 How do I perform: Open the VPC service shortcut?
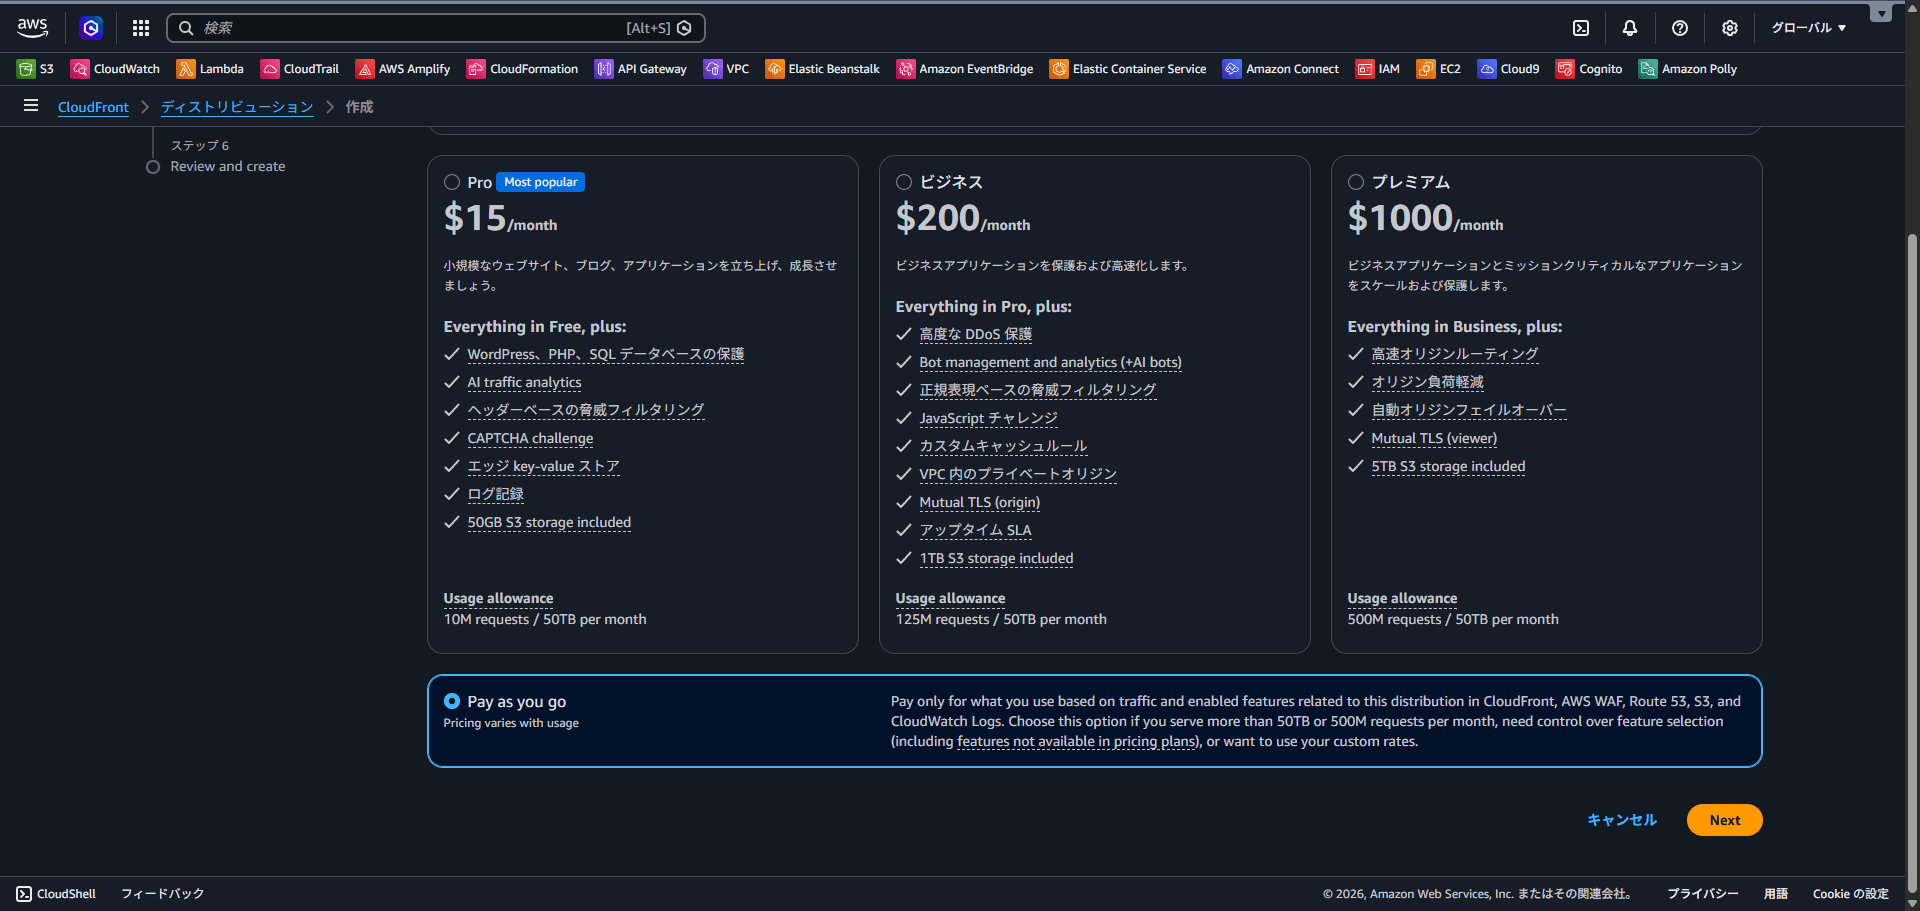[727, 69]
